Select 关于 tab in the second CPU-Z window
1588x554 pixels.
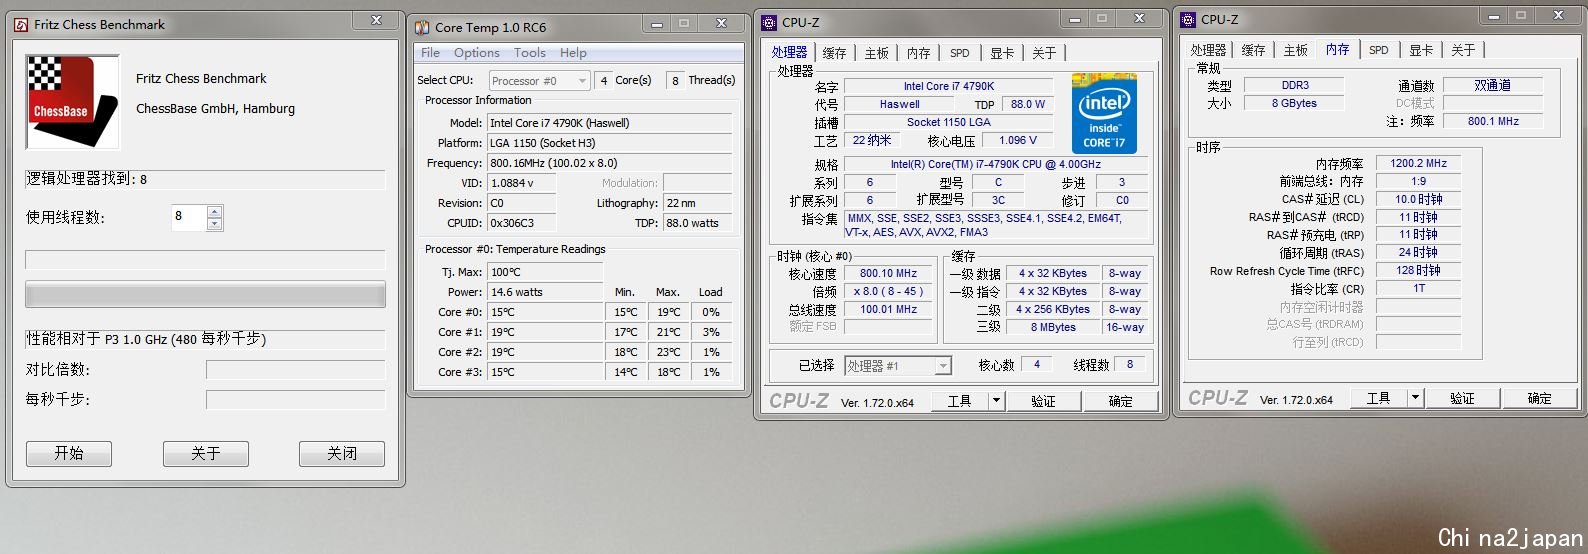(1463, 50)
